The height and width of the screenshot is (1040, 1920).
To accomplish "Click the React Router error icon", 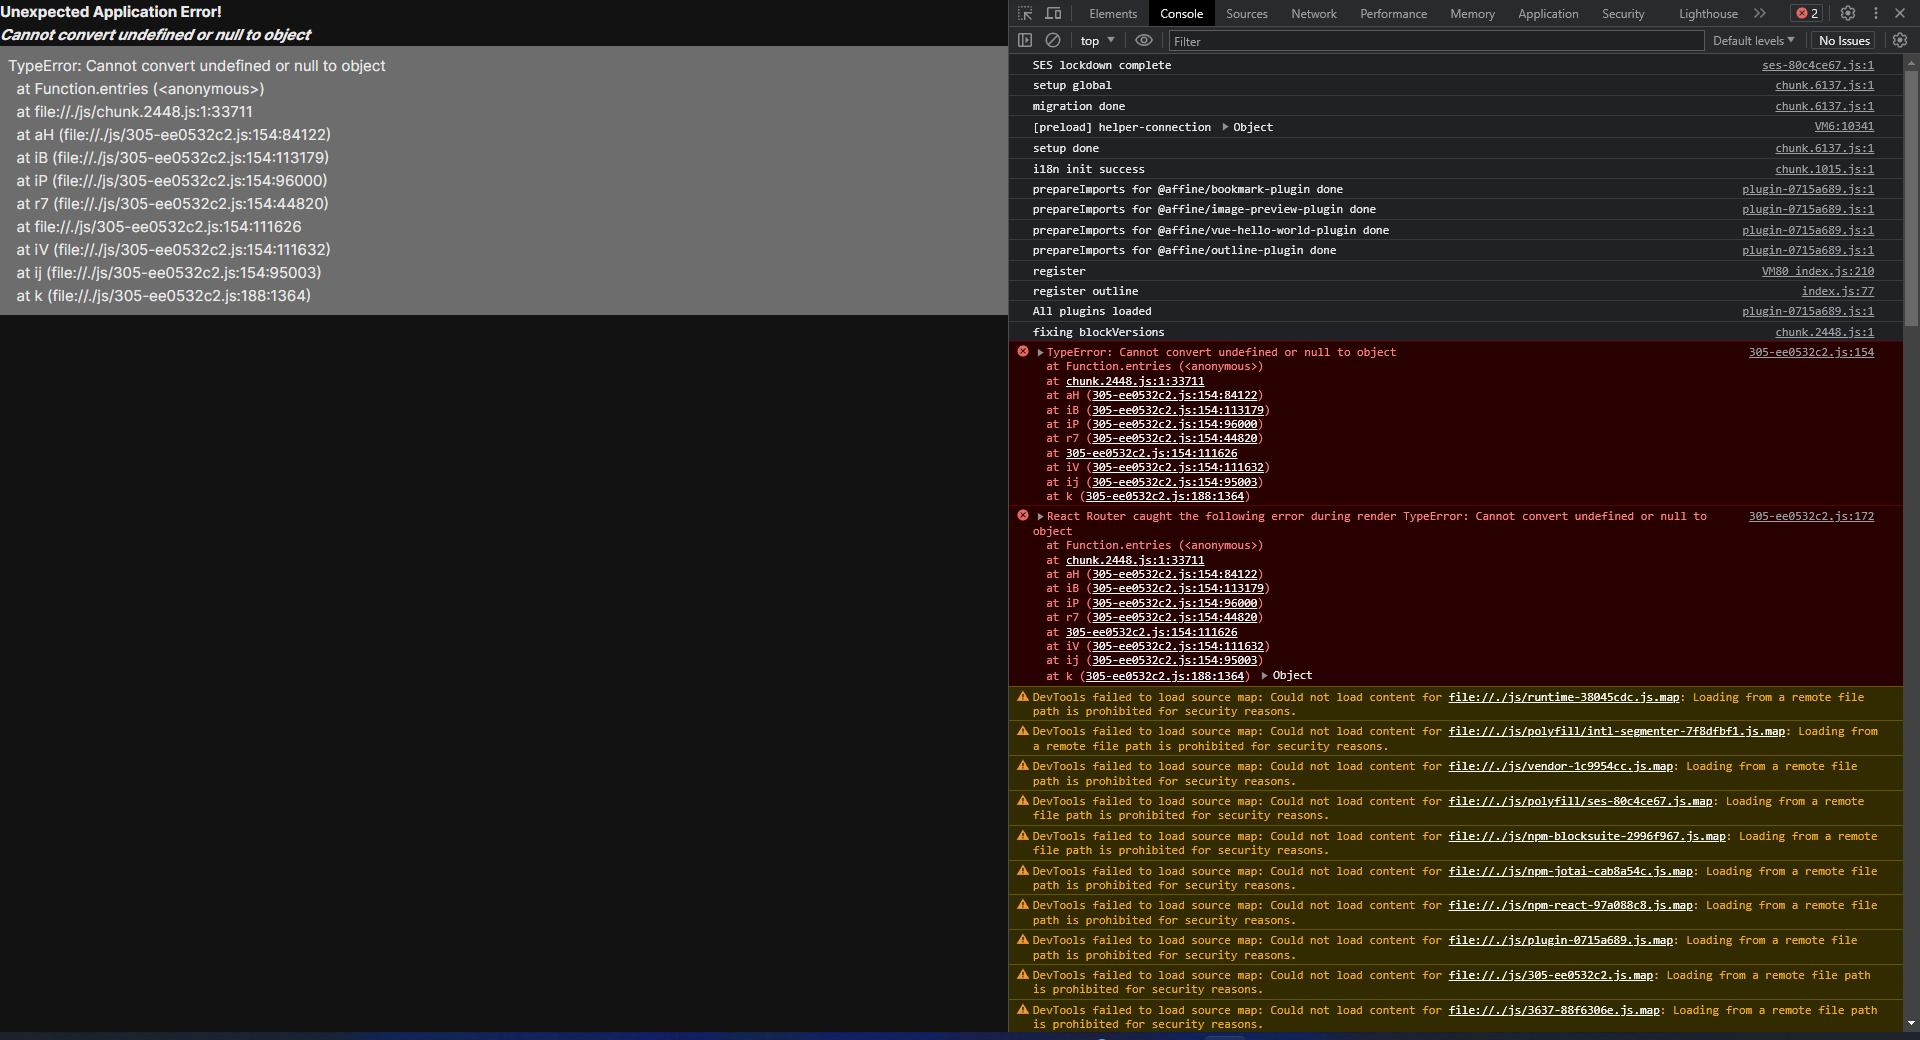I will pyautogui.click(x=1023, y=516).
